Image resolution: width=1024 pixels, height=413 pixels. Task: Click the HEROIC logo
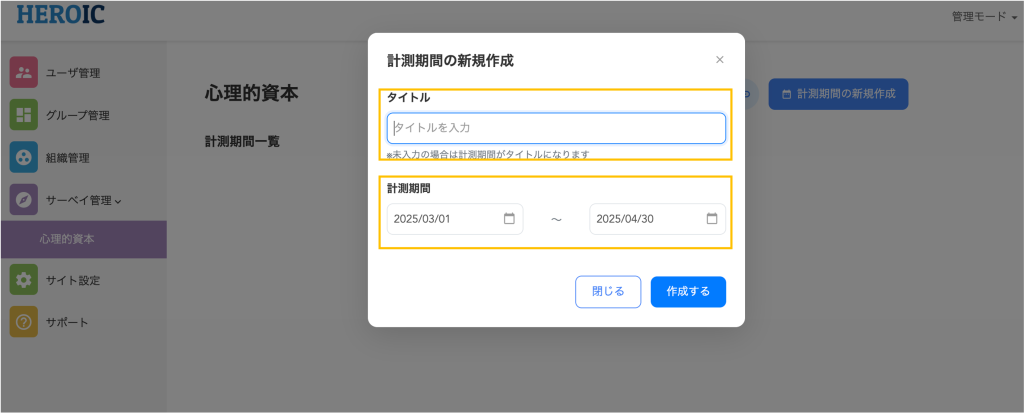click(61, 14)
